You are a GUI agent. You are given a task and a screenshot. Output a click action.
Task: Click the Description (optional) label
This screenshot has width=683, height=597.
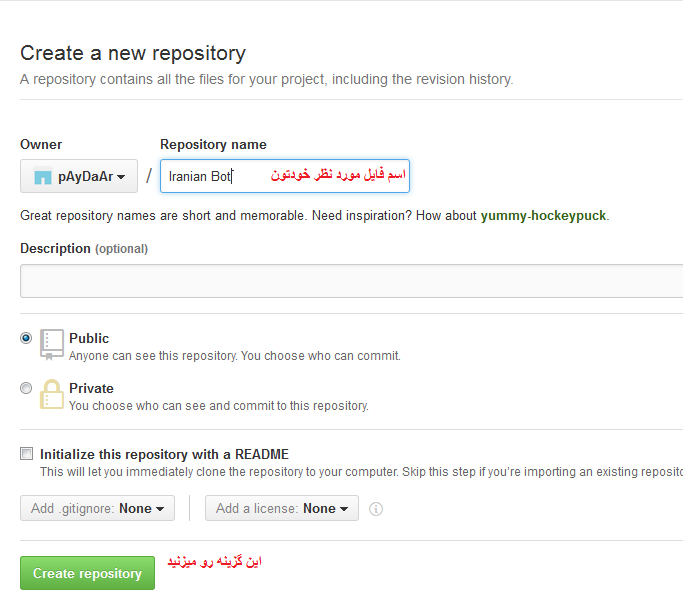pyautogui.click(x=84, y=248)
